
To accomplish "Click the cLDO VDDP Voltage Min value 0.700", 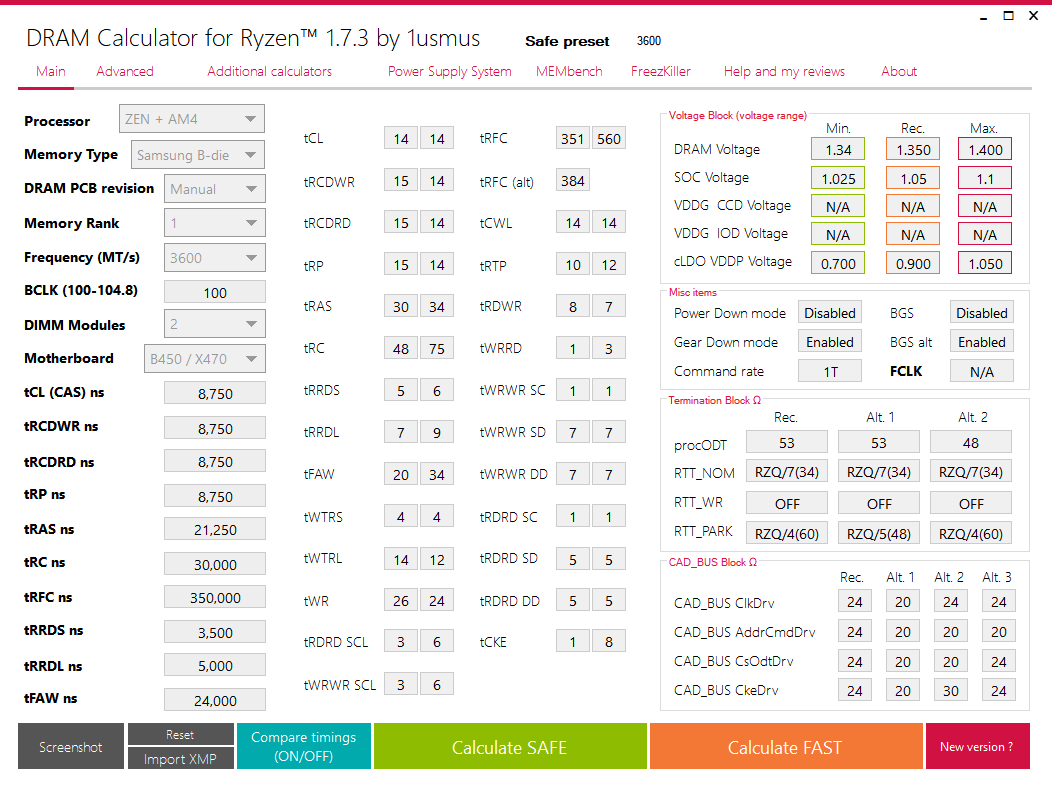I will pos(838,263).
